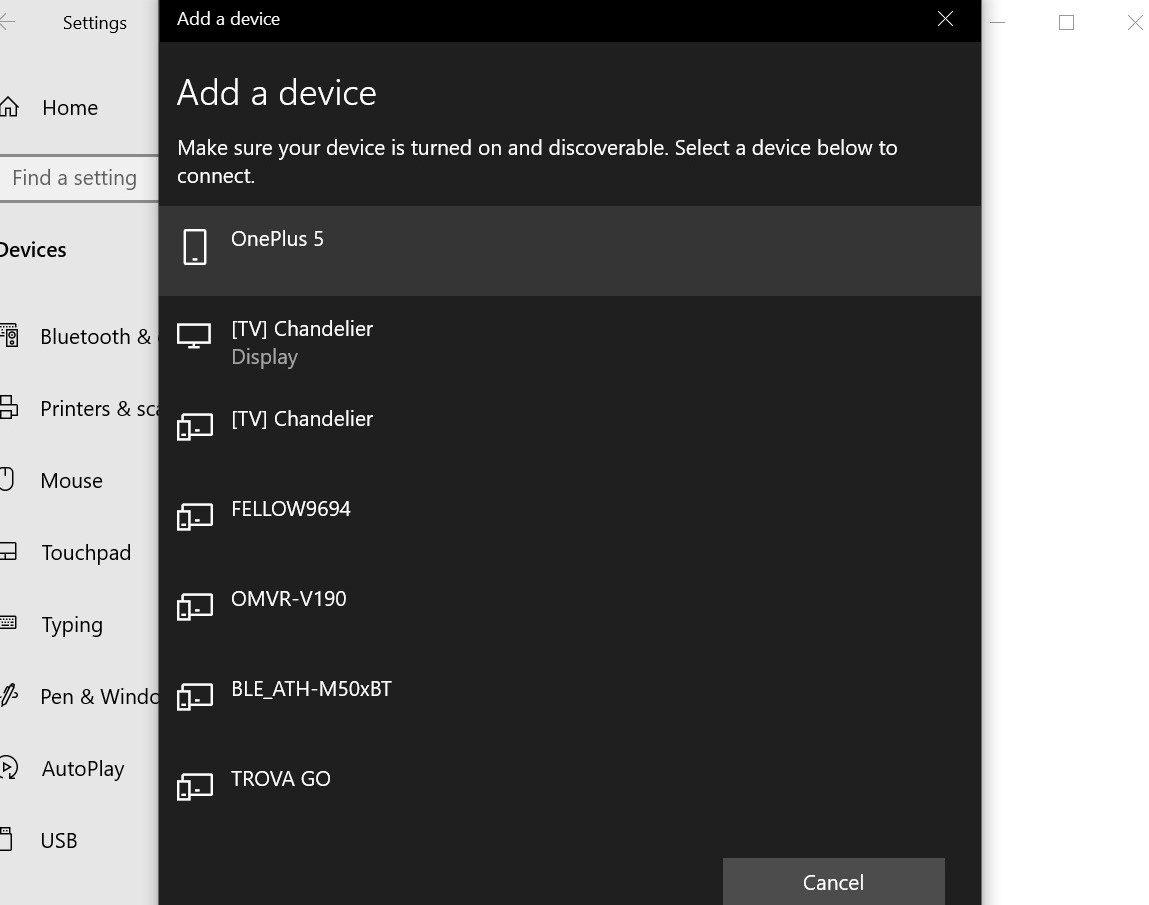Image resolution: width=1149 pixels, height=905 pixels.
Task: Click the Bluetooth & devices sidebar icon
Action: pyautogui.click(x=10, y=336)
